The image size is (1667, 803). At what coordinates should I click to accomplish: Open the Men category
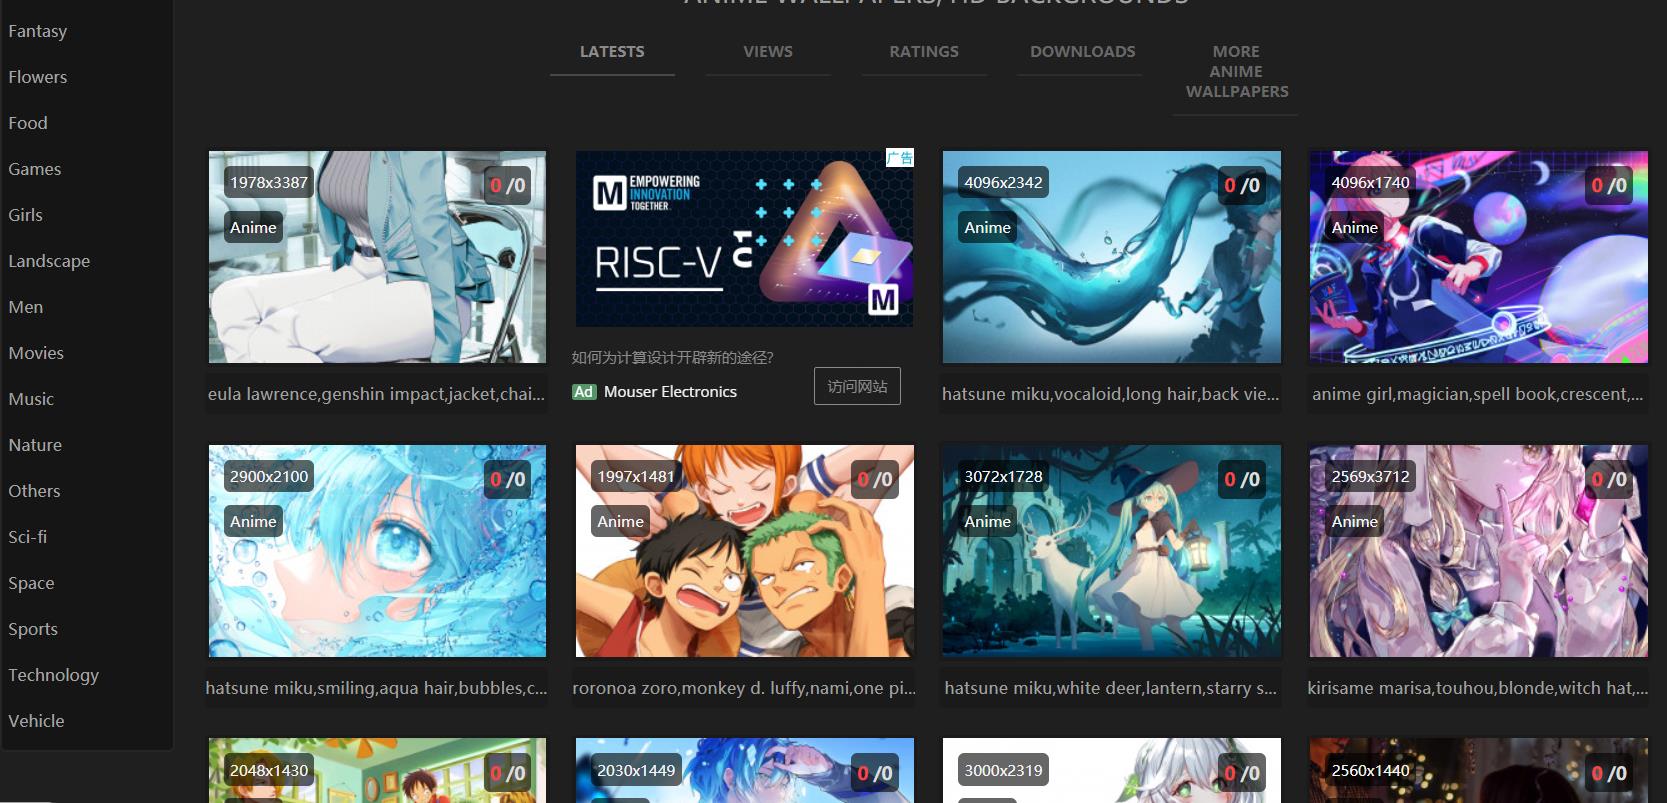click(x=26, y=307)
